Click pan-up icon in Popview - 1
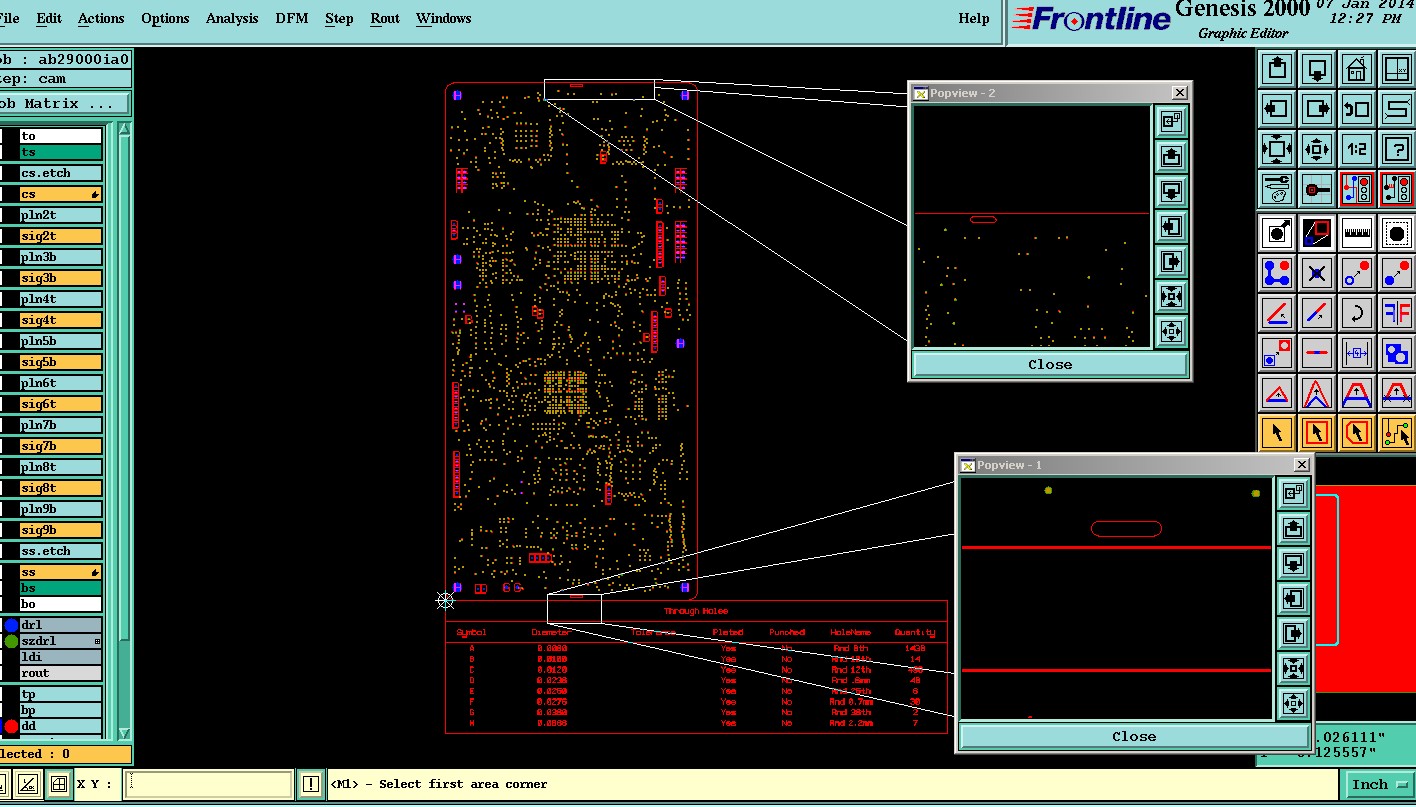 1294,528
